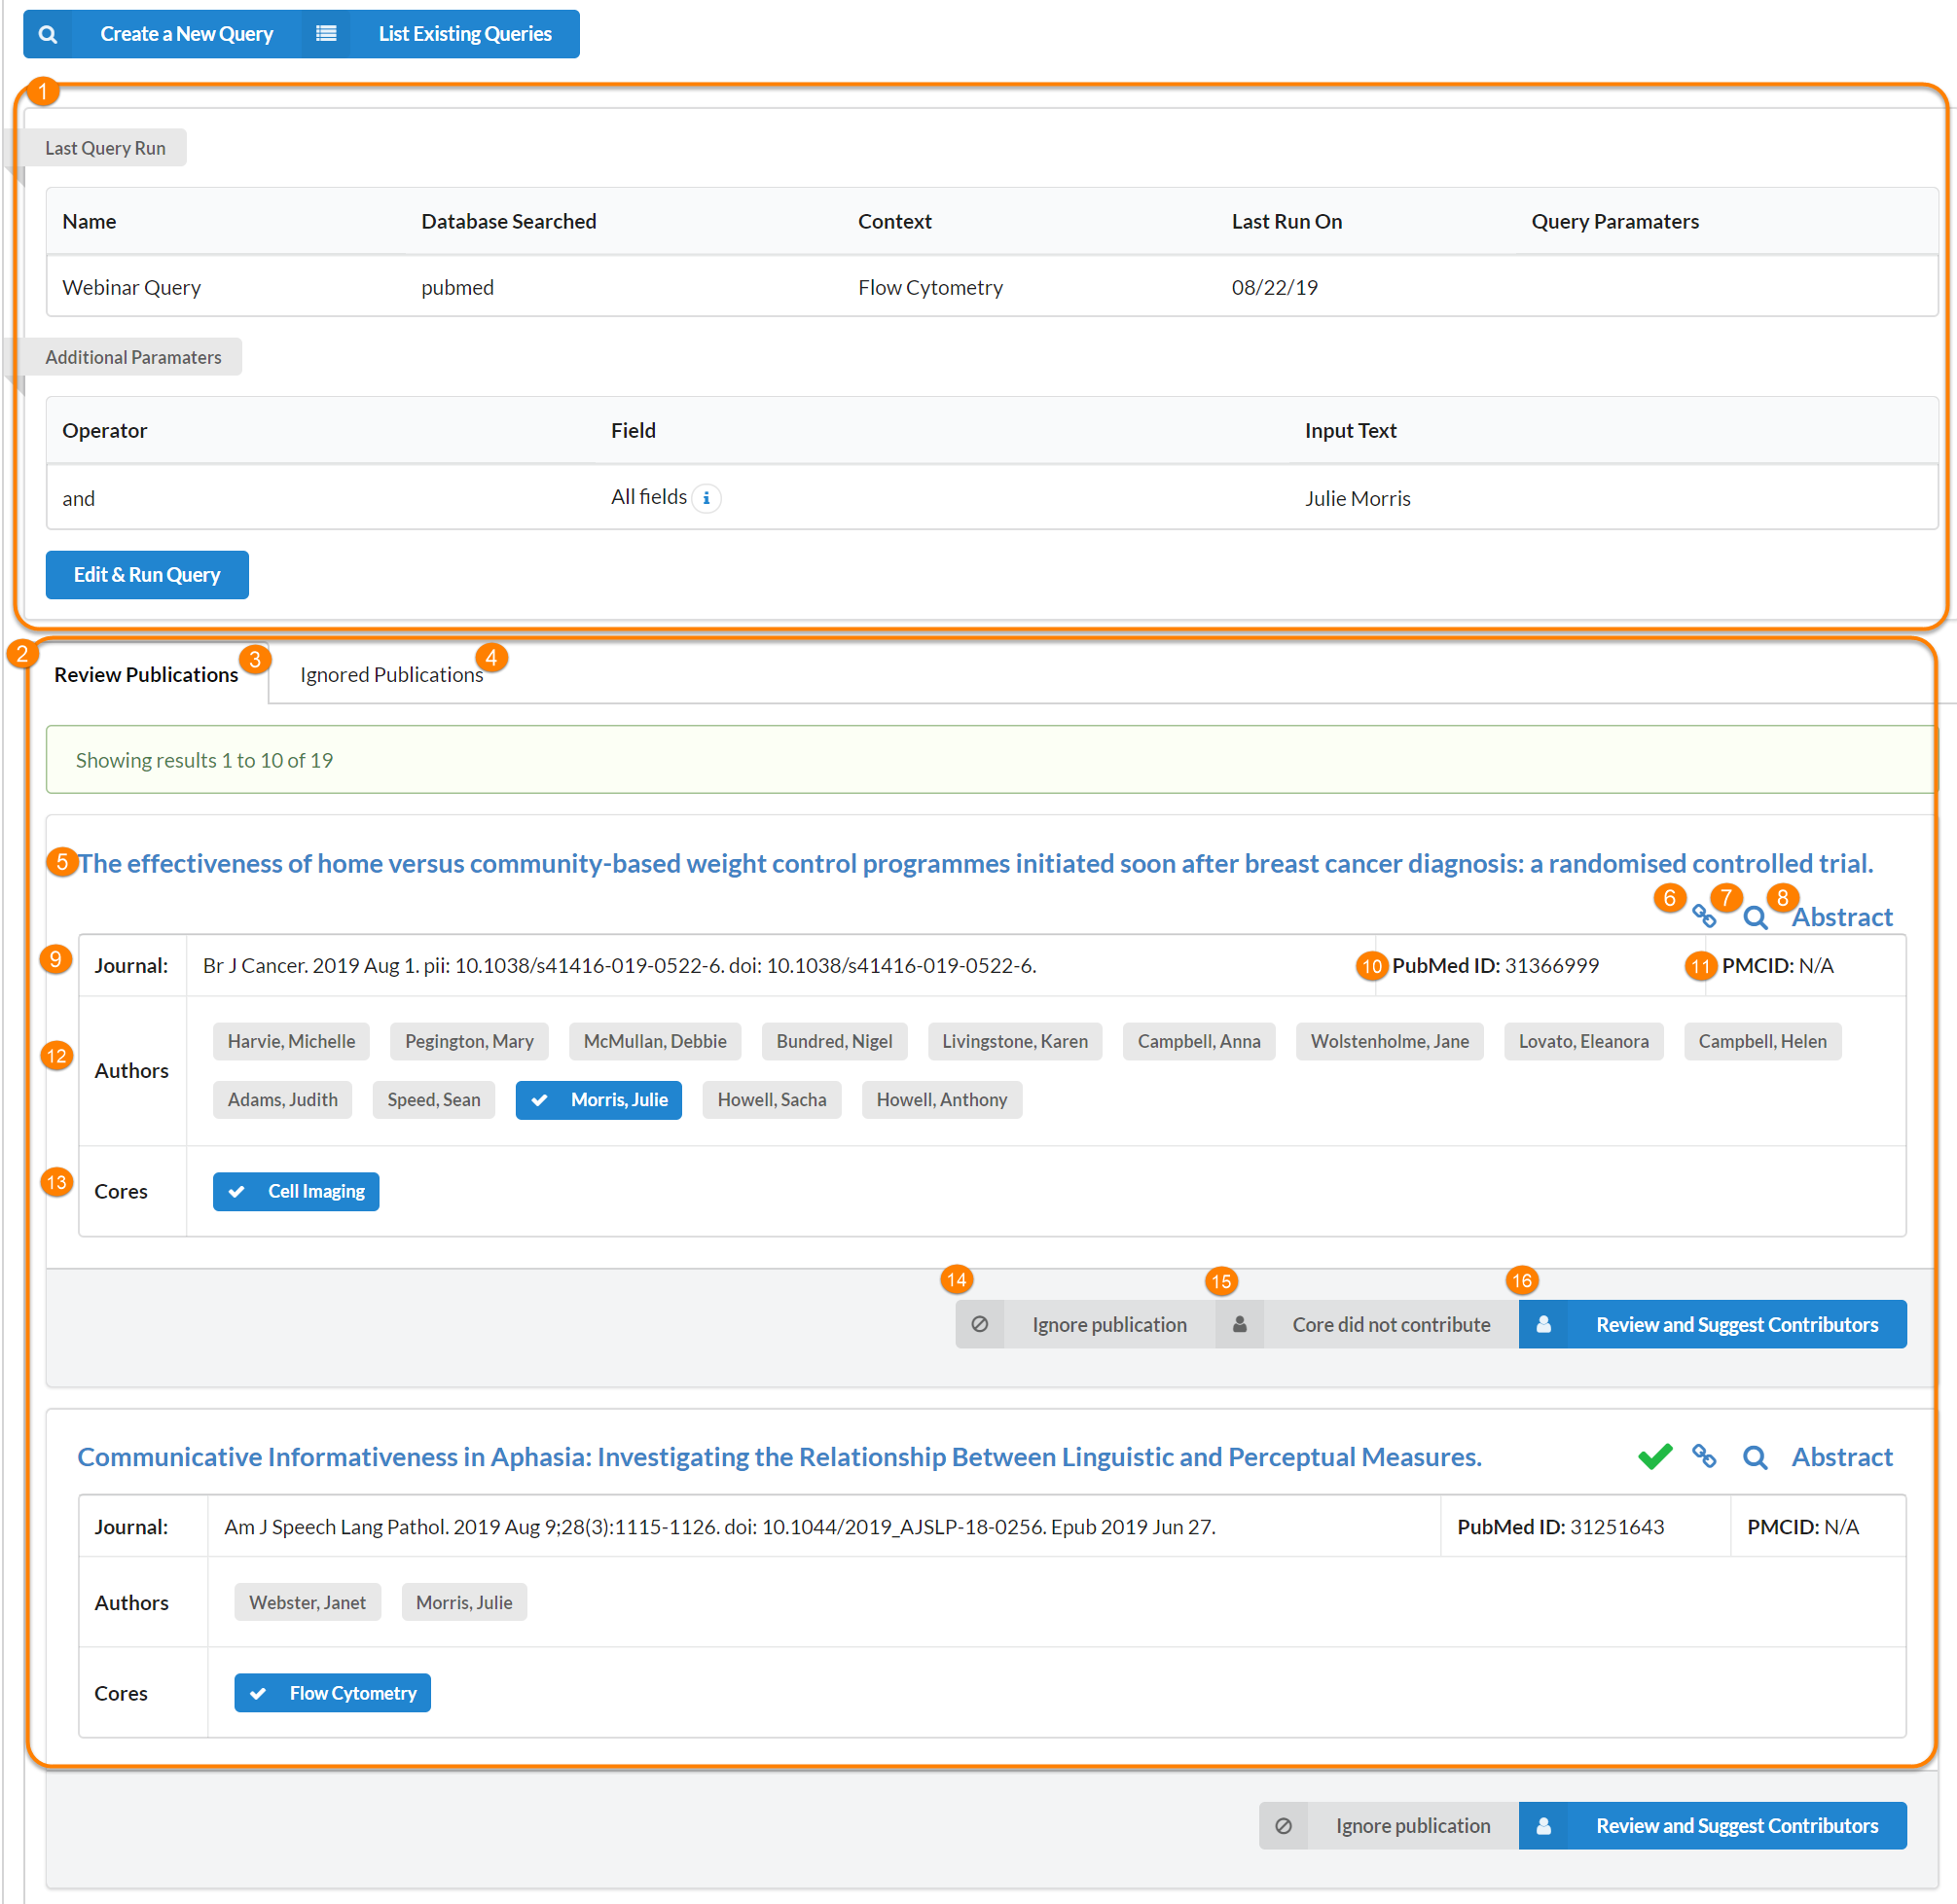This screenshot has width=1957, height=1904.
Task: Toggle the Cell Imaging core tag
Action: (296, 1191)
